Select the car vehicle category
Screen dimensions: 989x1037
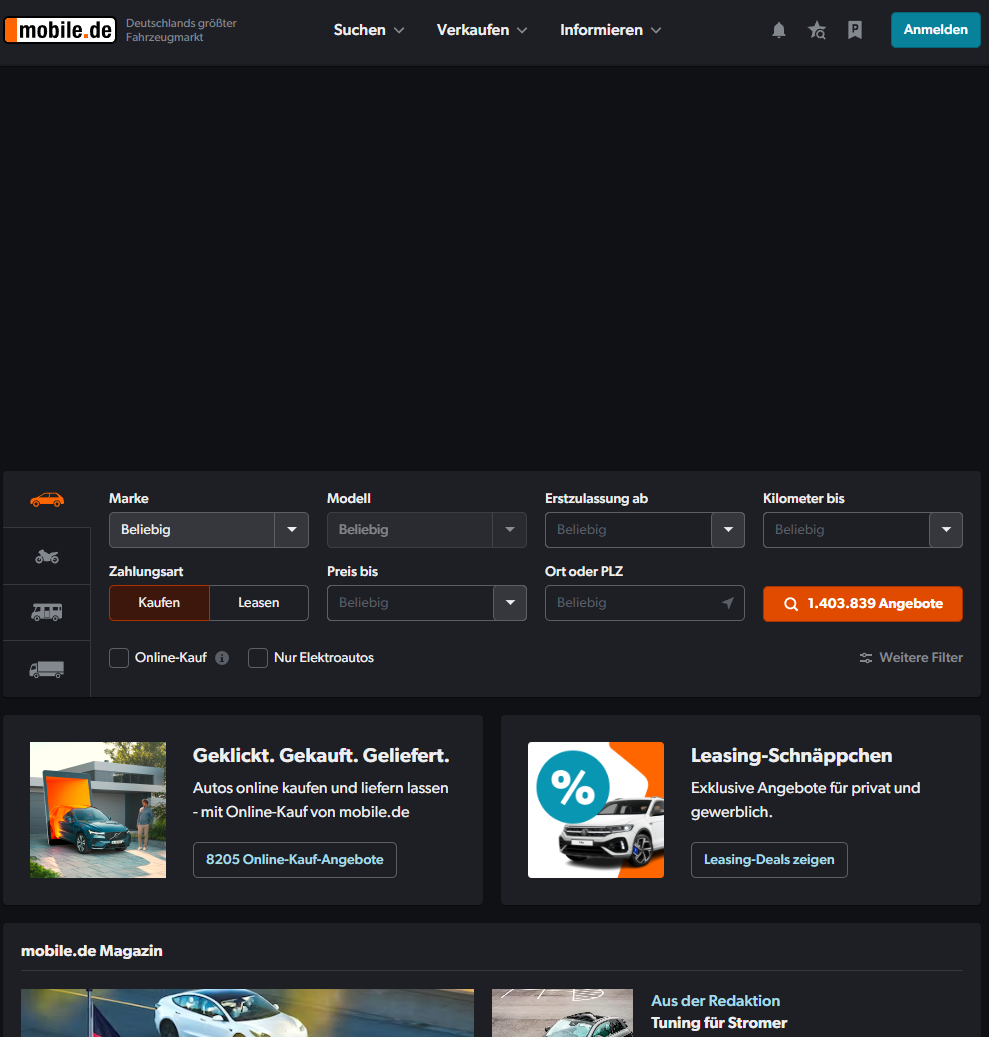pos(47,499)
